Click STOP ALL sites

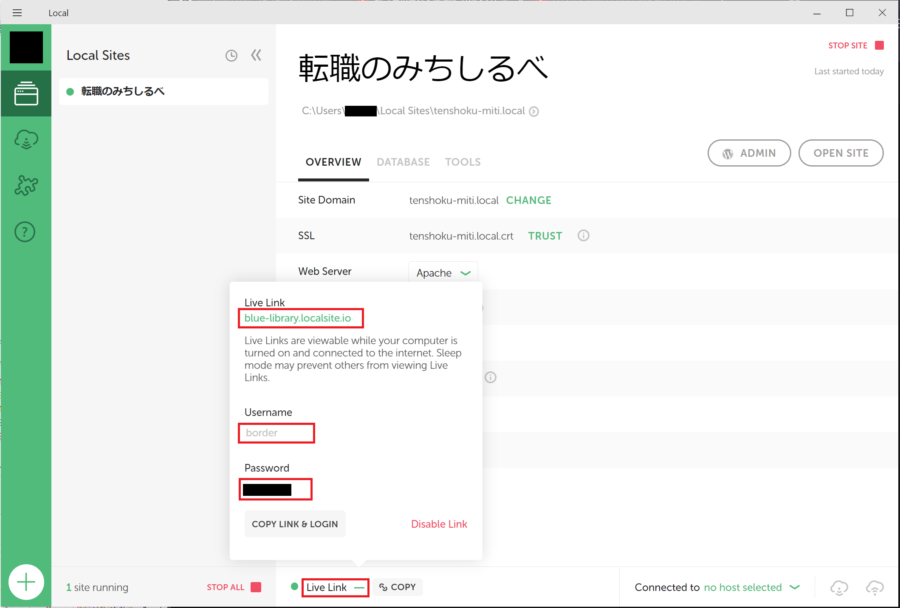(x=234, y=587)
